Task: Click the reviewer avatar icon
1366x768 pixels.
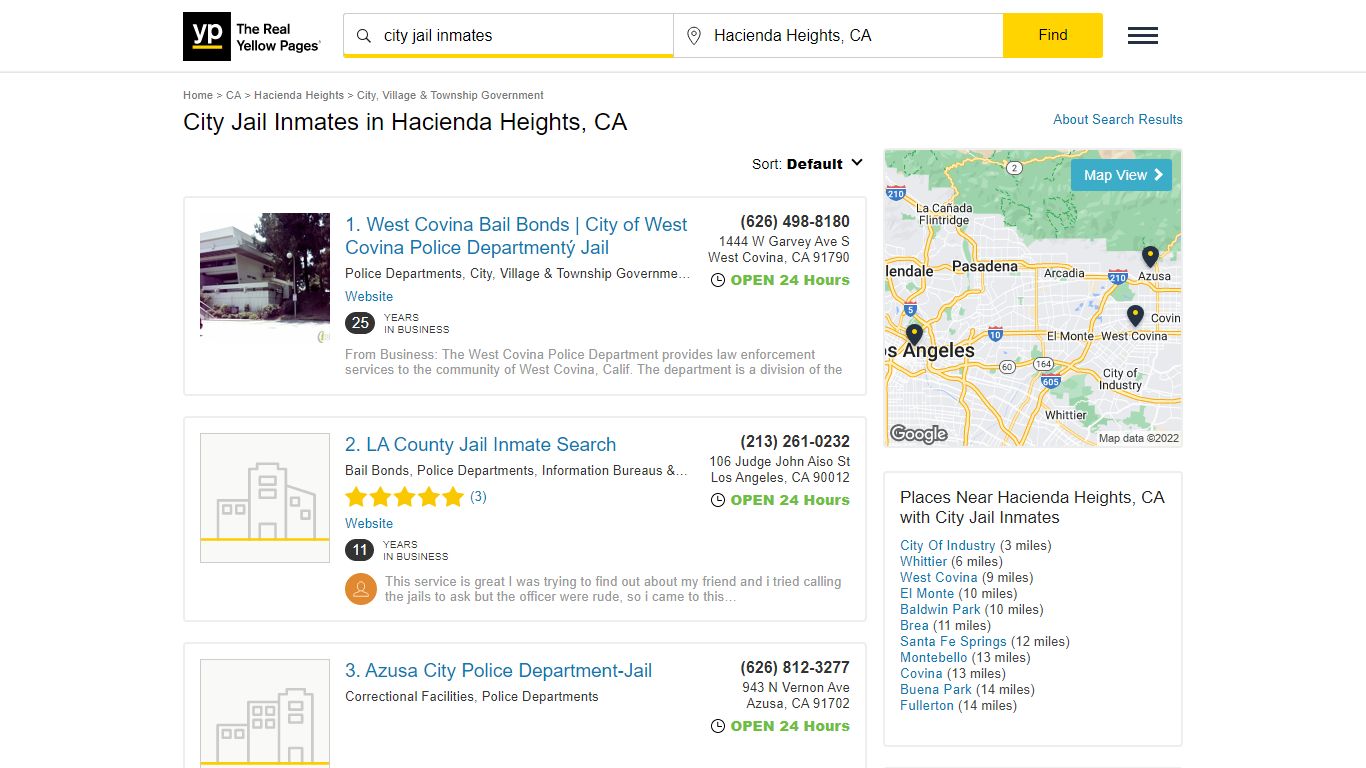Action: [x=361, y=589]
